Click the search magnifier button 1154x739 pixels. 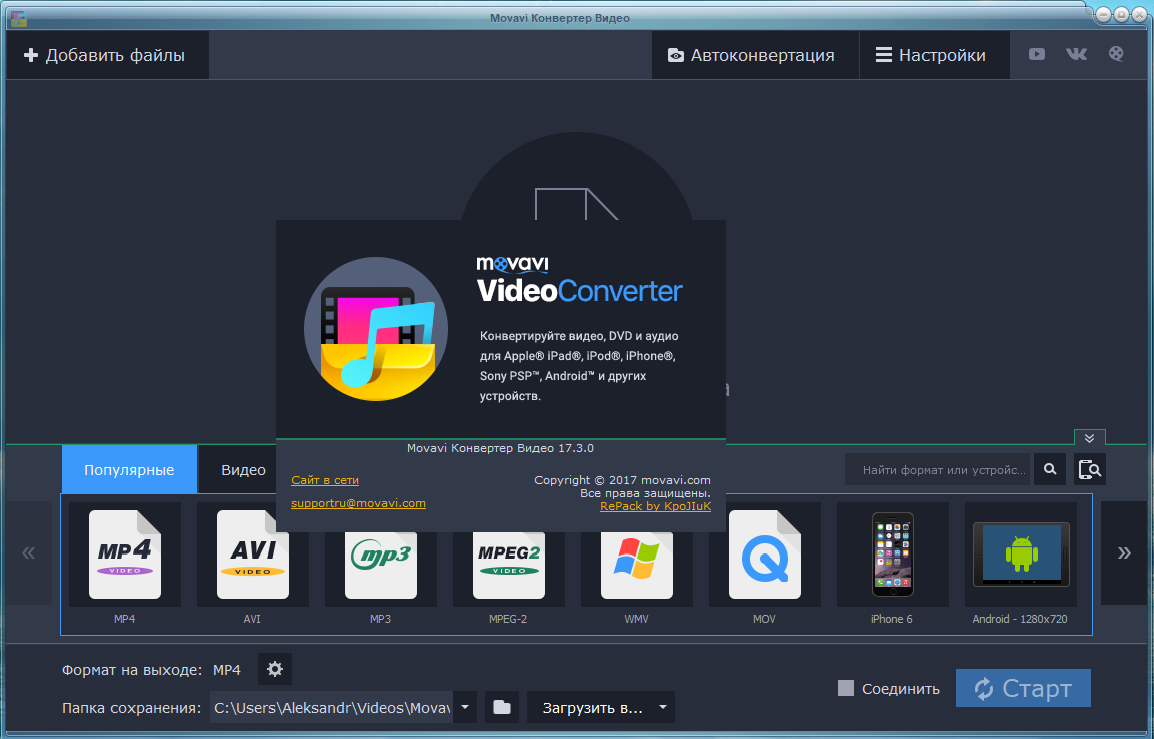point(1050,469)
